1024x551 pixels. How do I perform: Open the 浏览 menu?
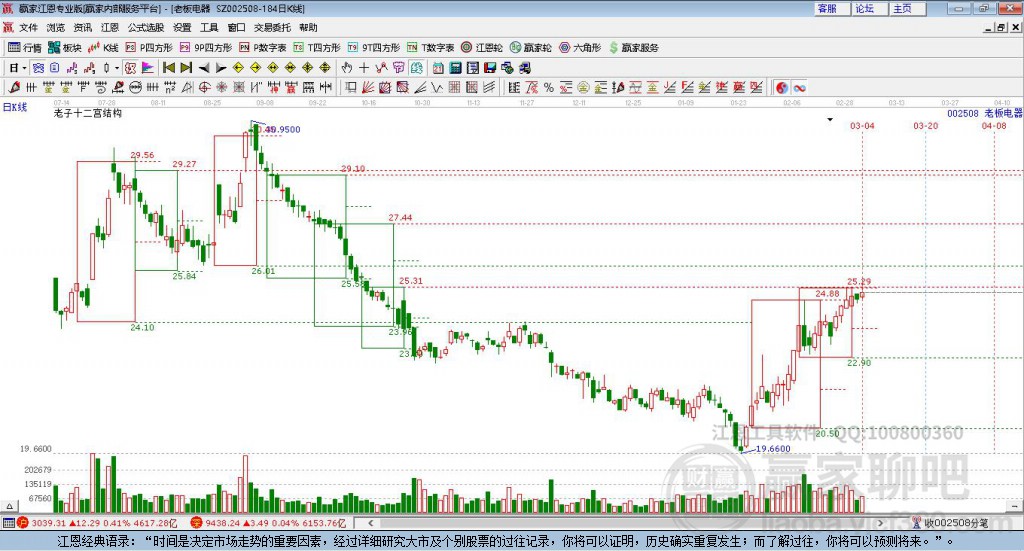(56, 27)
